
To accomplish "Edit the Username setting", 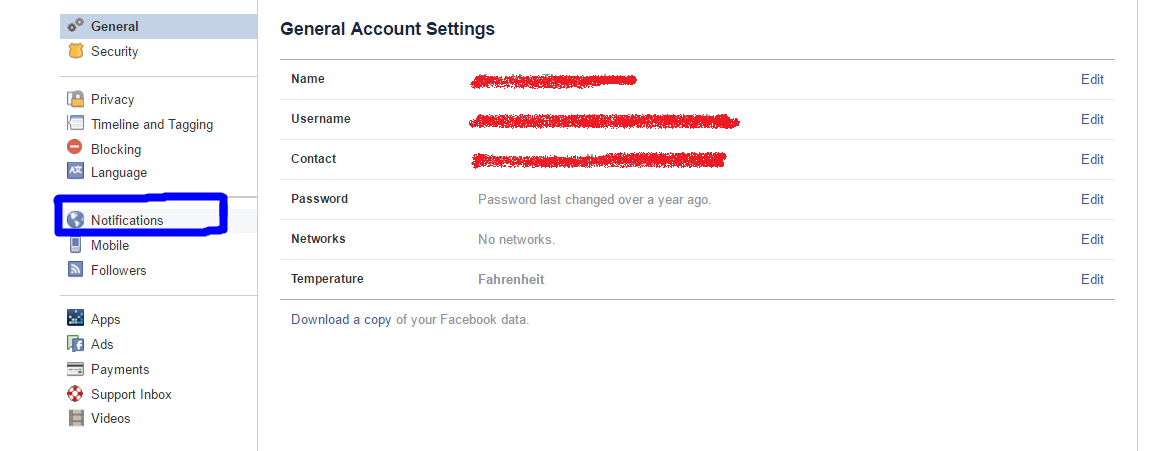I will click(x=1092, y=119).
